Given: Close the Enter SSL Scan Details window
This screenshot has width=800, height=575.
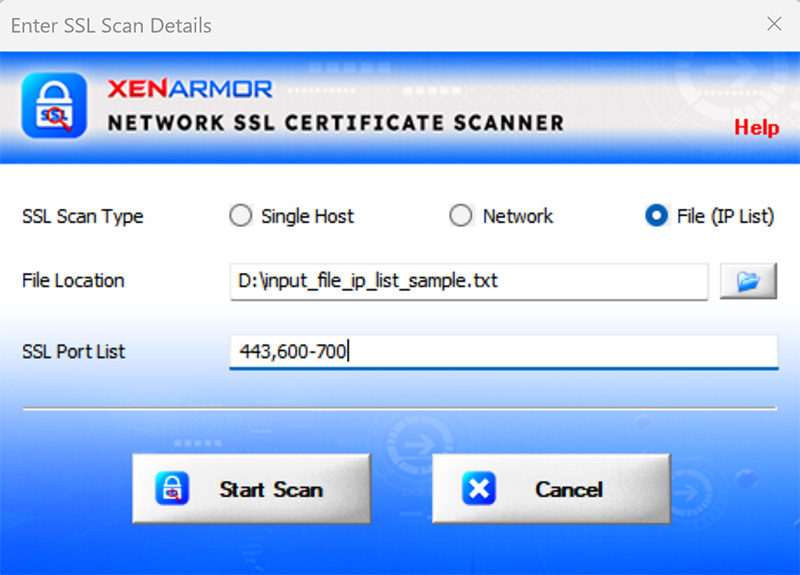Looking at the screenshot, I should tap(774, 23).
